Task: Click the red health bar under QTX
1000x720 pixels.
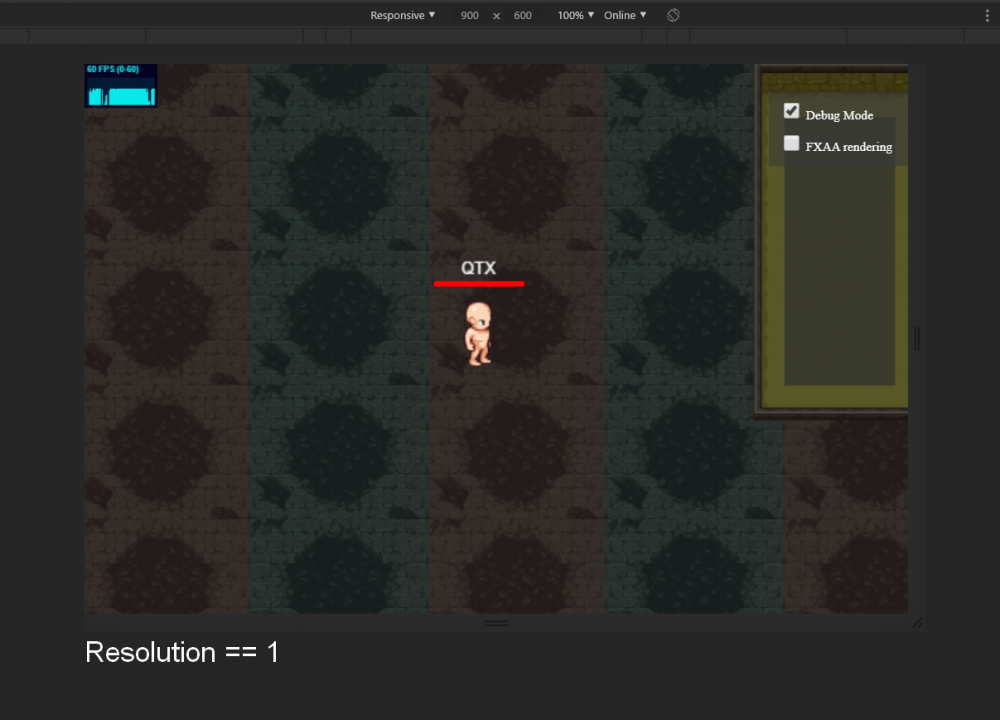Action: click(479, 284)
